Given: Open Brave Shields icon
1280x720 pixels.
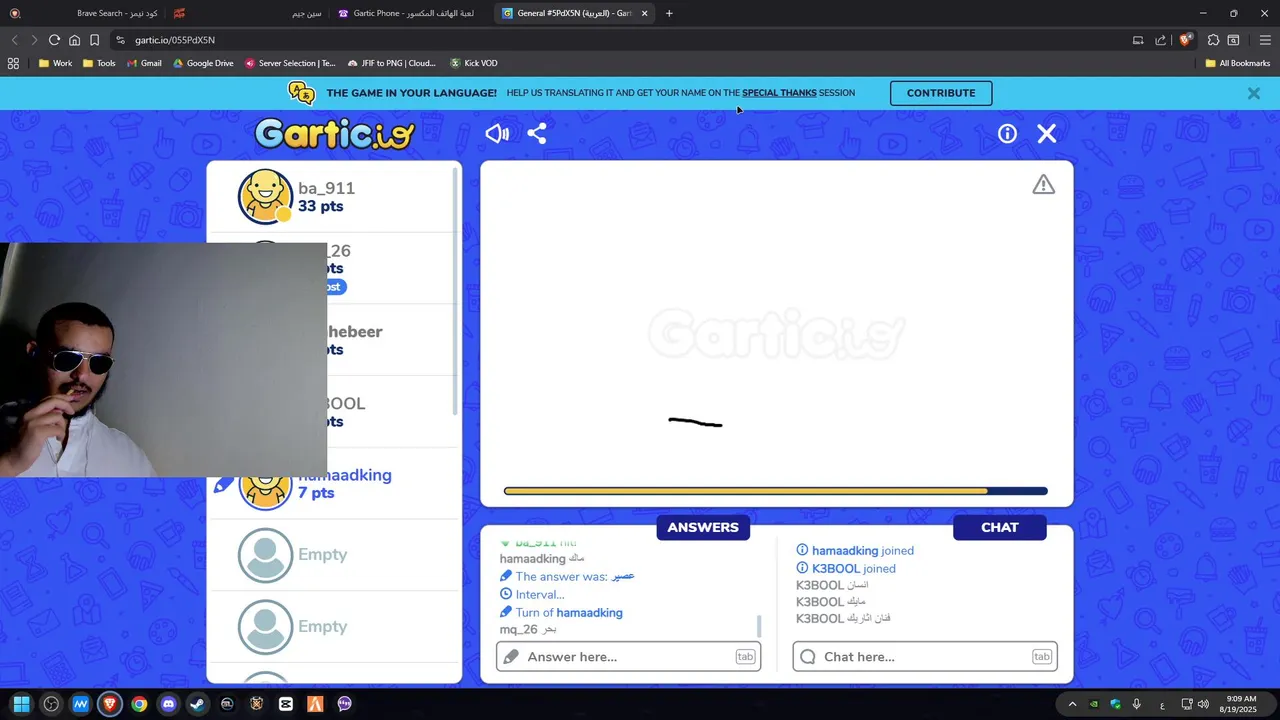Looking at the screenshot, I should (x=1186, y=40).
